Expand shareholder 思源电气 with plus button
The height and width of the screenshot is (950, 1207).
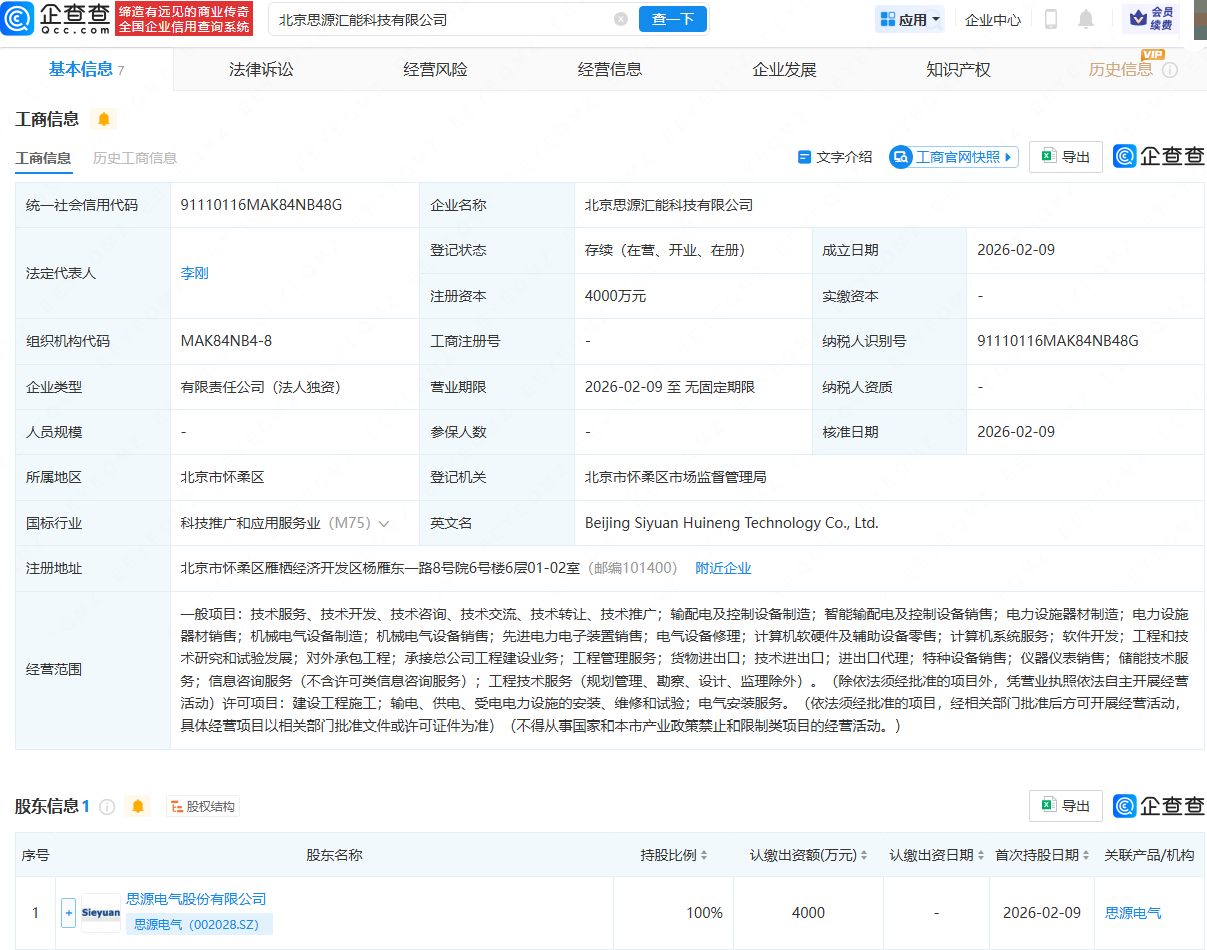click(67, 912)
